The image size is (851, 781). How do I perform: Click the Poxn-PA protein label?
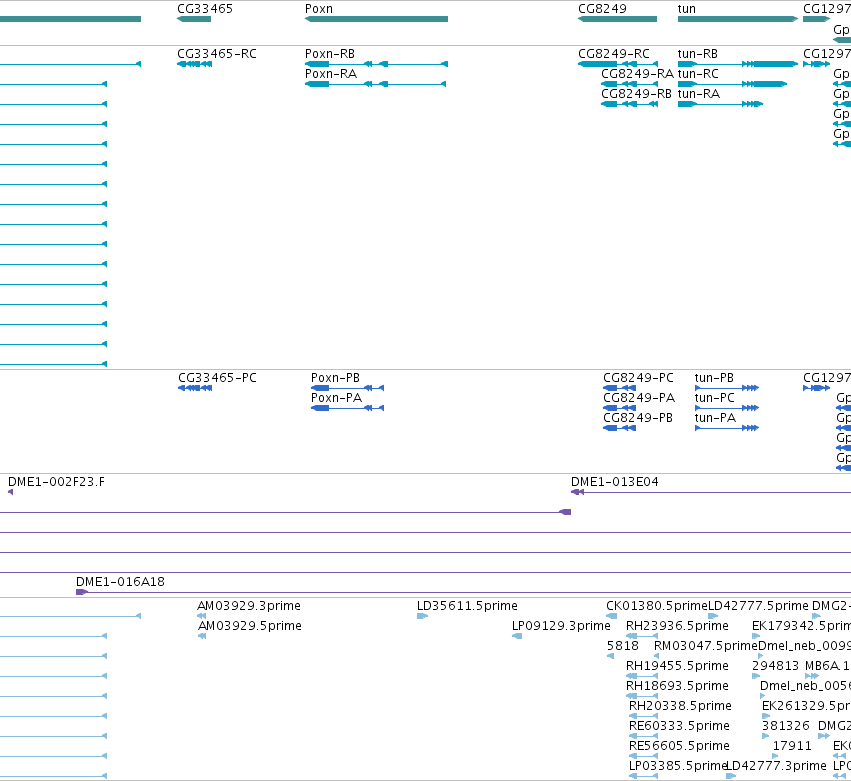(x=336, y=398)
